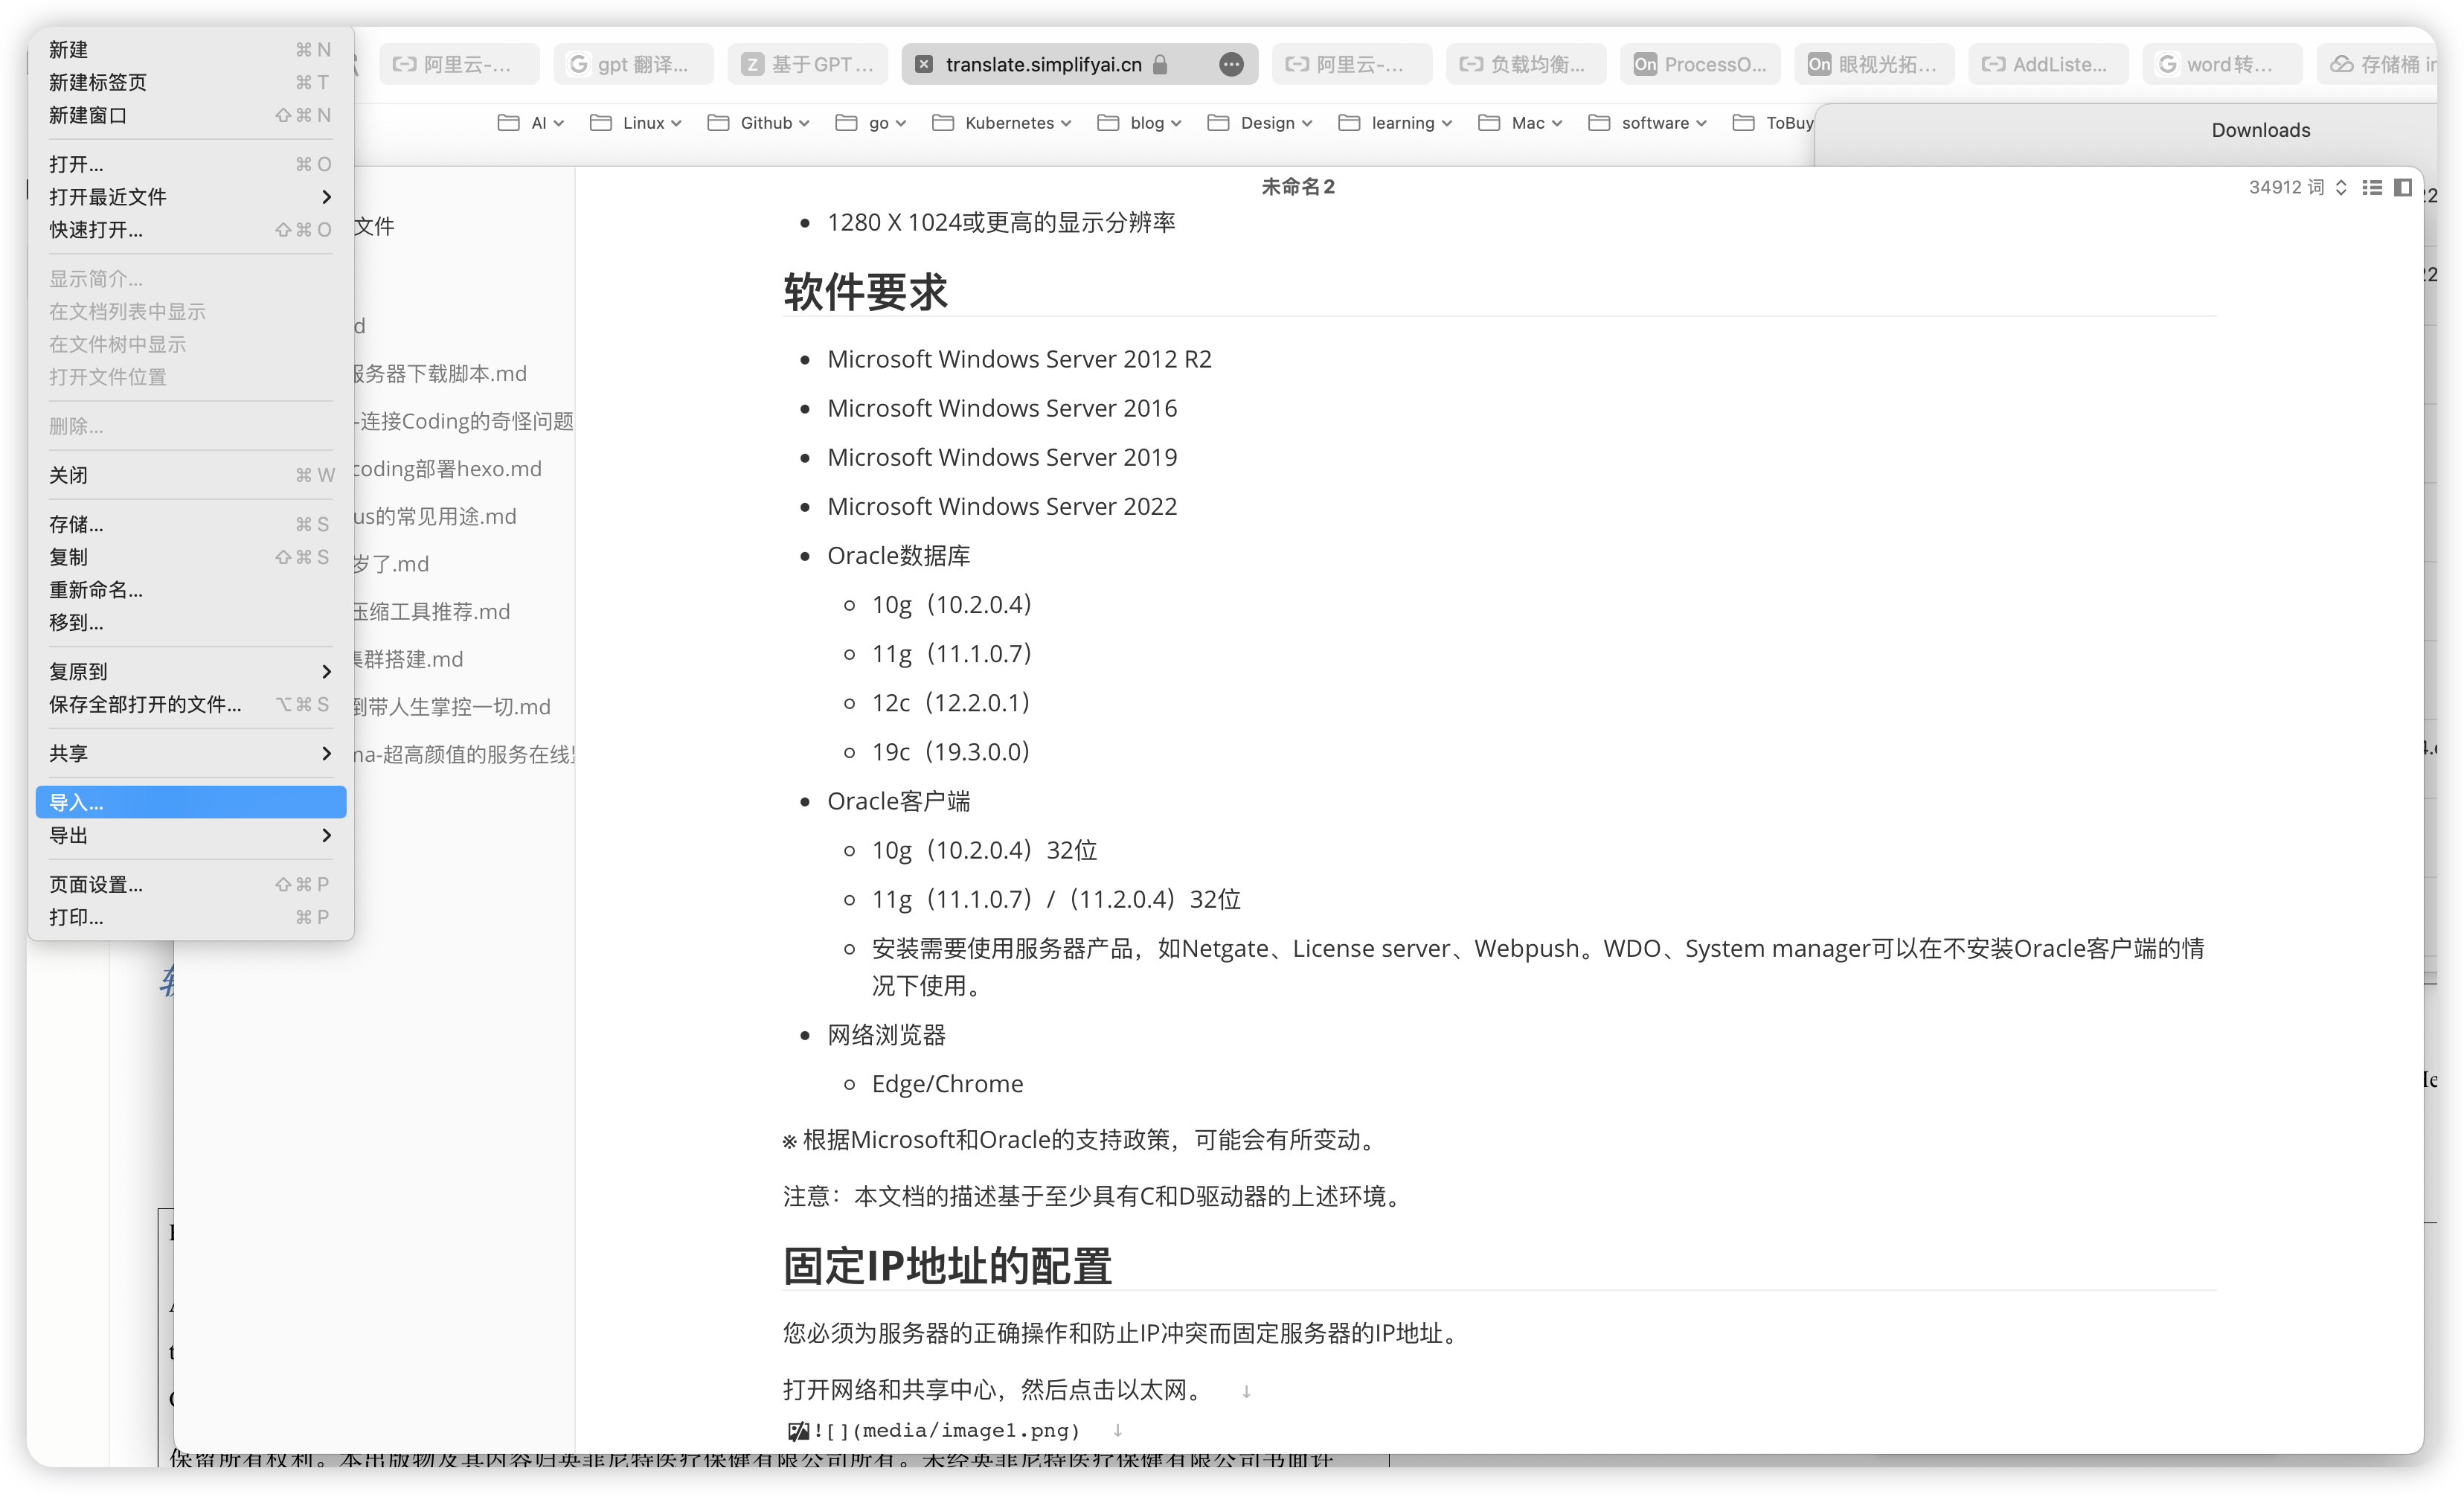Screen dimensions: 2464x1494
Task: Open the word count stepper arrows
Action: pos(2341,187)
